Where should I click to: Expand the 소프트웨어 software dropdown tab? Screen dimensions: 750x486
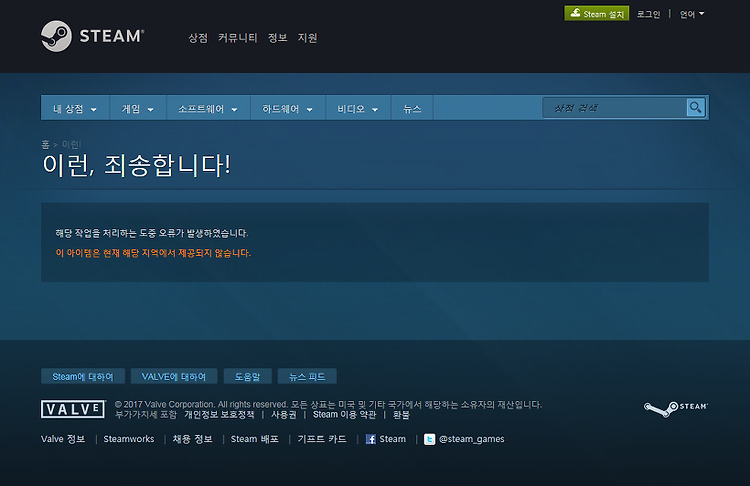(x=208, y=109)
